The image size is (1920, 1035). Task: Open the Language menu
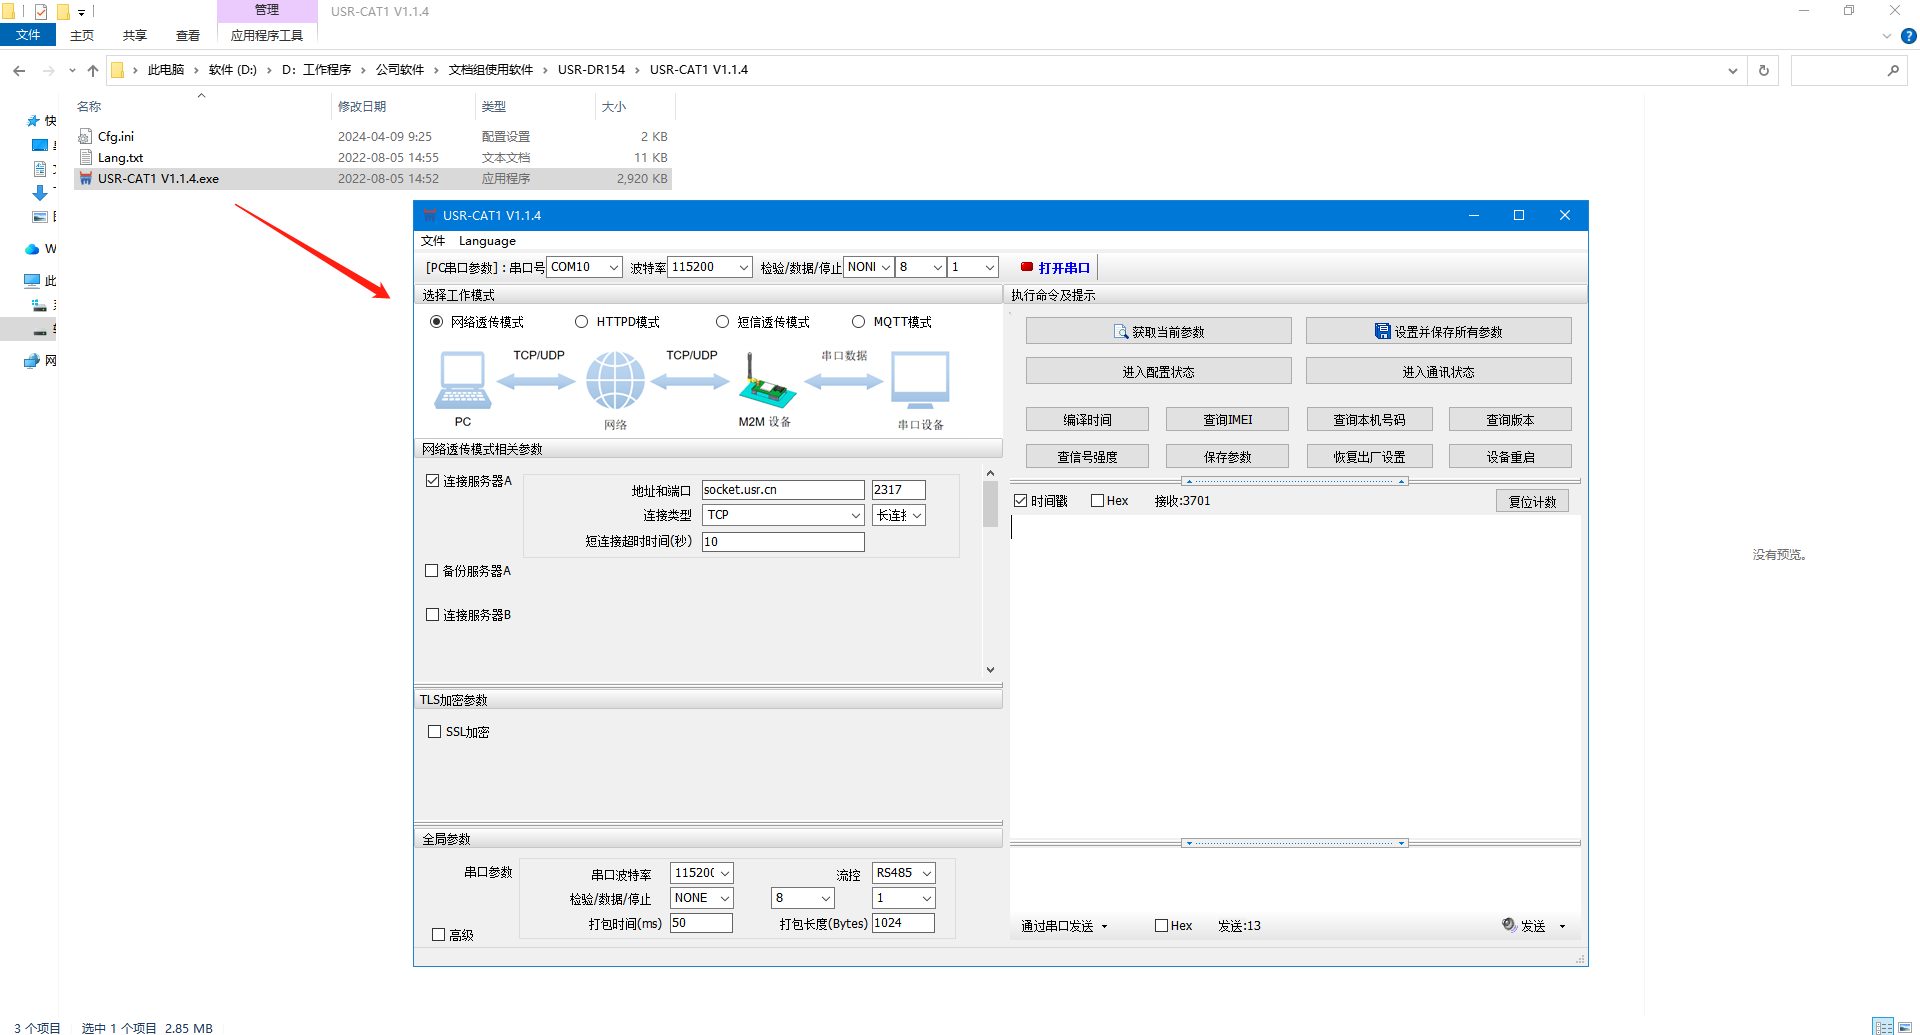[x=487, y=241]
